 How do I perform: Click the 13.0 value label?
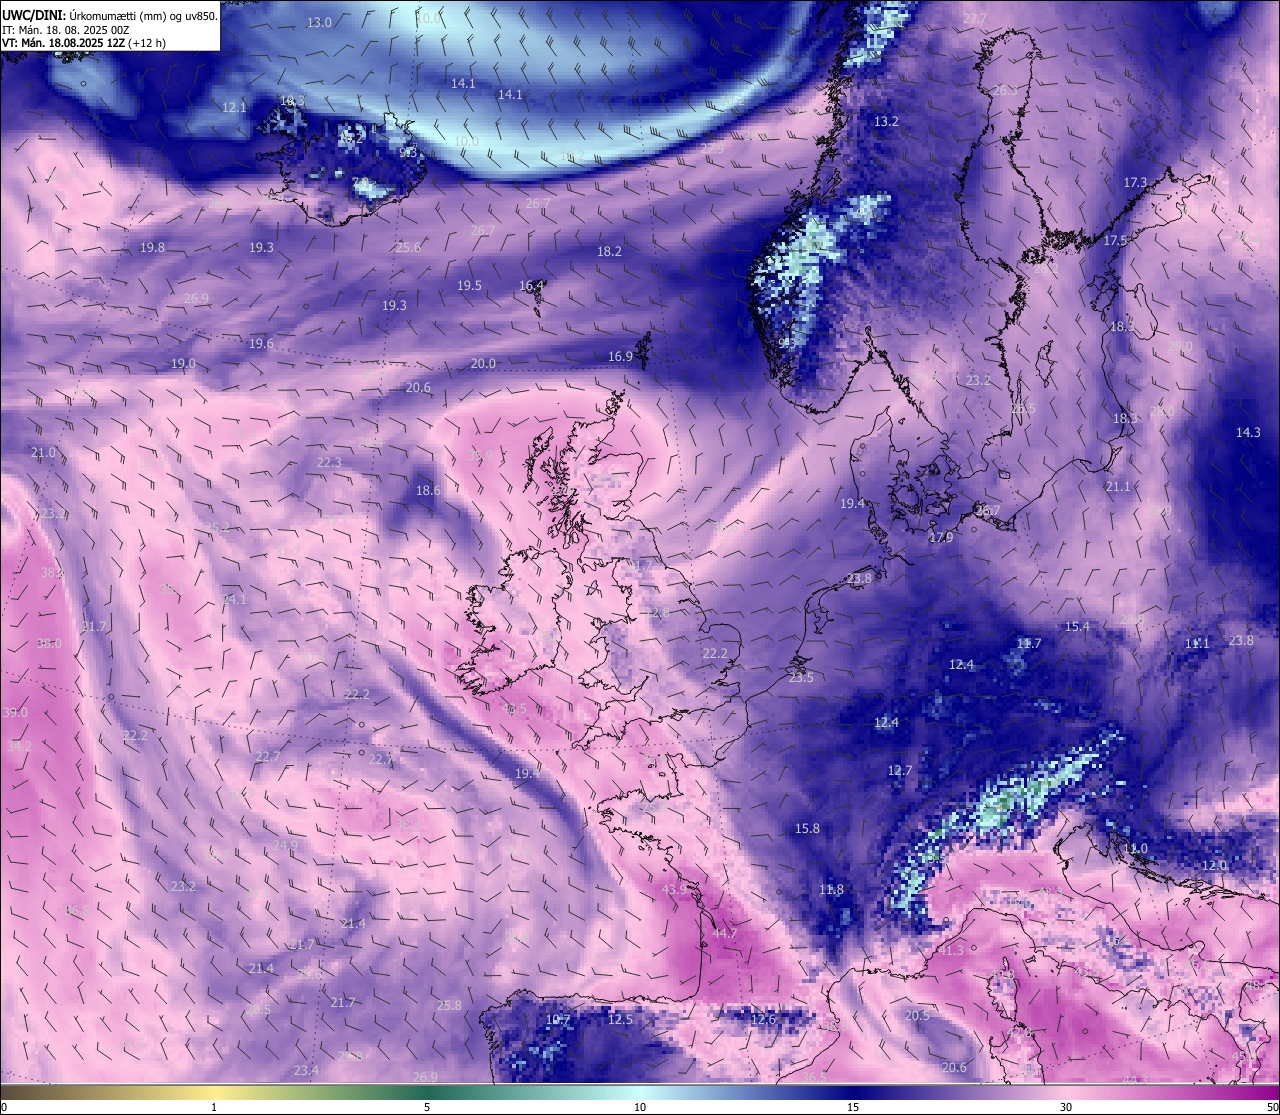coord(320,22)
